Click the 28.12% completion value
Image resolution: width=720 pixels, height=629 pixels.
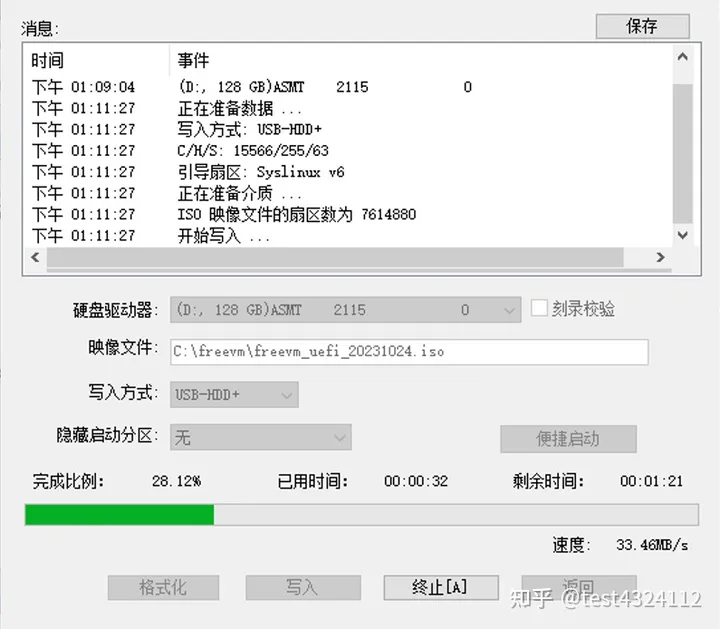tap(176, 481)
